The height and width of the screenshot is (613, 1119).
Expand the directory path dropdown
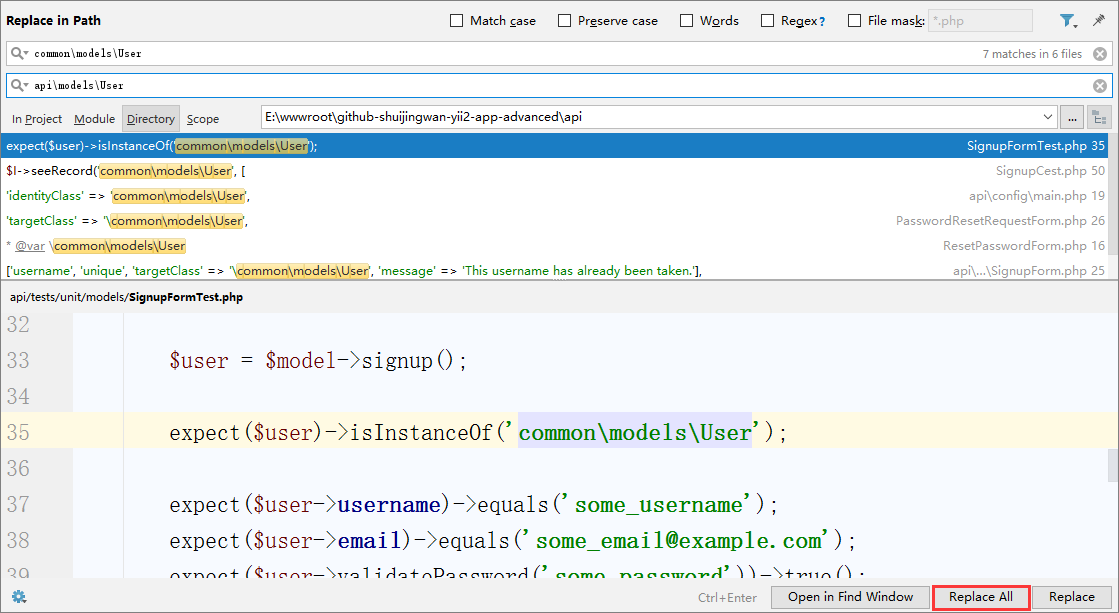click(x=1047, y=117)
